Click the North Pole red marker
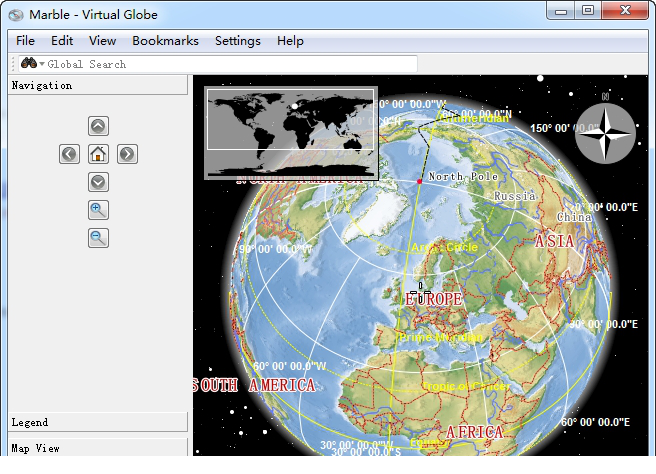The width and height of the screenshot is (656, 474). 420,181
